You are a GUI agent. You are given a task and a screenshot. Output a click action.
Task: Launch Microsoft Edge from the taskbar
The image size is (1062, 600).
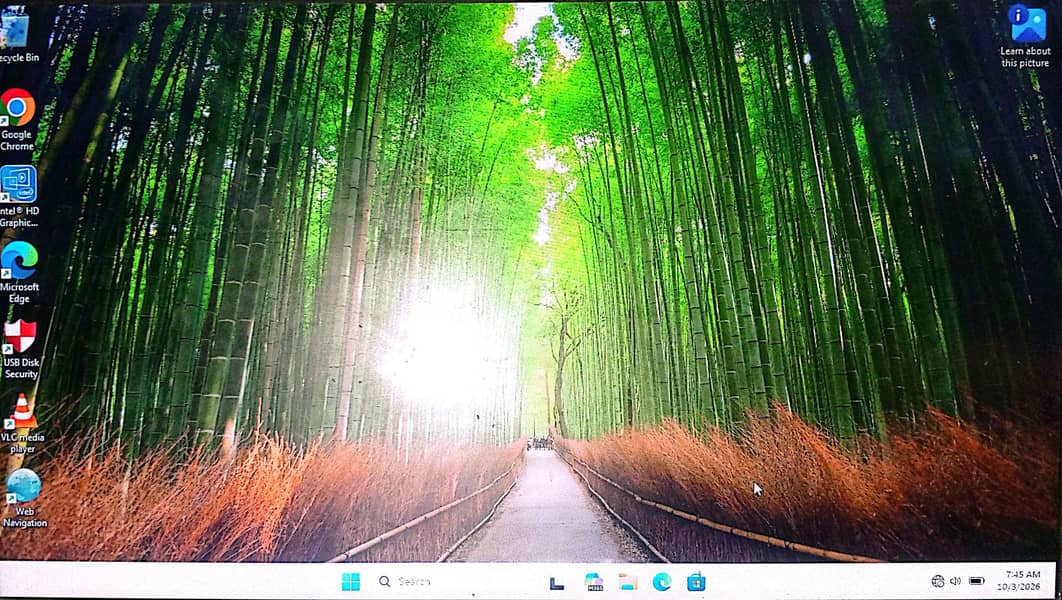[662, 582]
